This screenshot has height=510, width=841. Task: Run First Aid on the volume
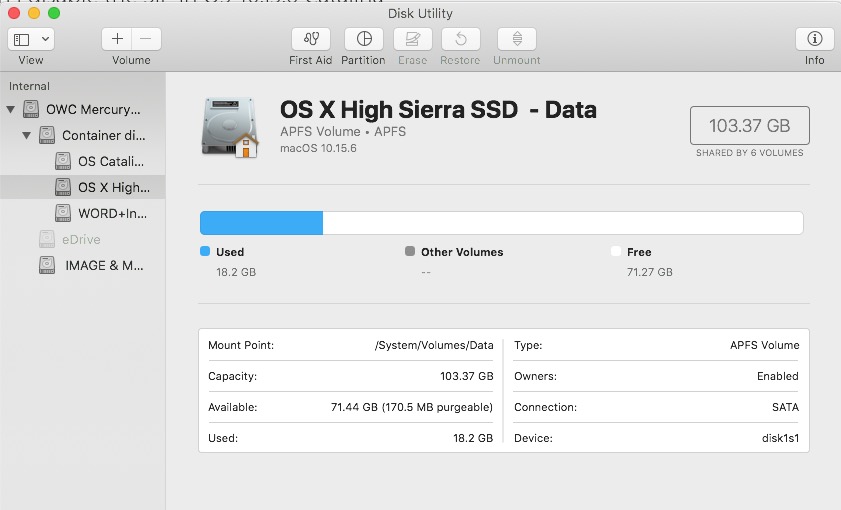[x=311, y=39]
